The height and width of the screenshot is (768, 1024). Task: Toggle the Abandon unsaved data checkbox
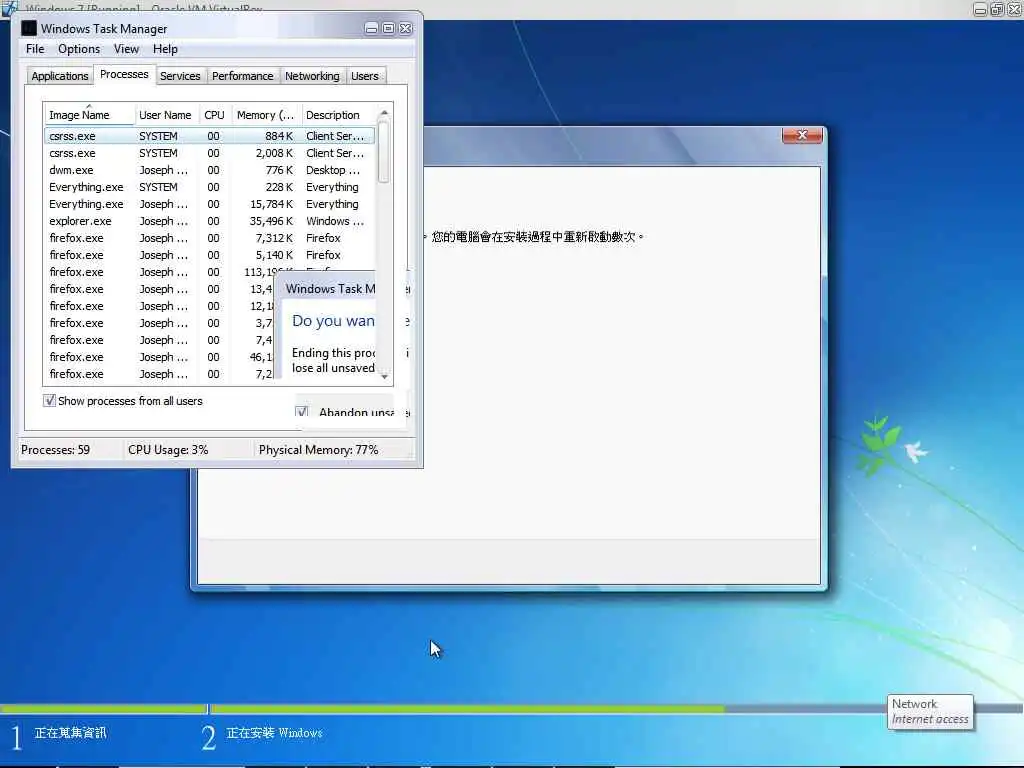pyautogui.click(x=302, y=411)
